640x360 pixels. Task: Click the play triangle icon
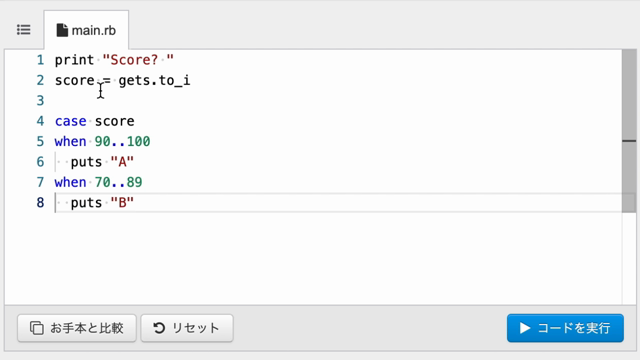pos(525,328)
